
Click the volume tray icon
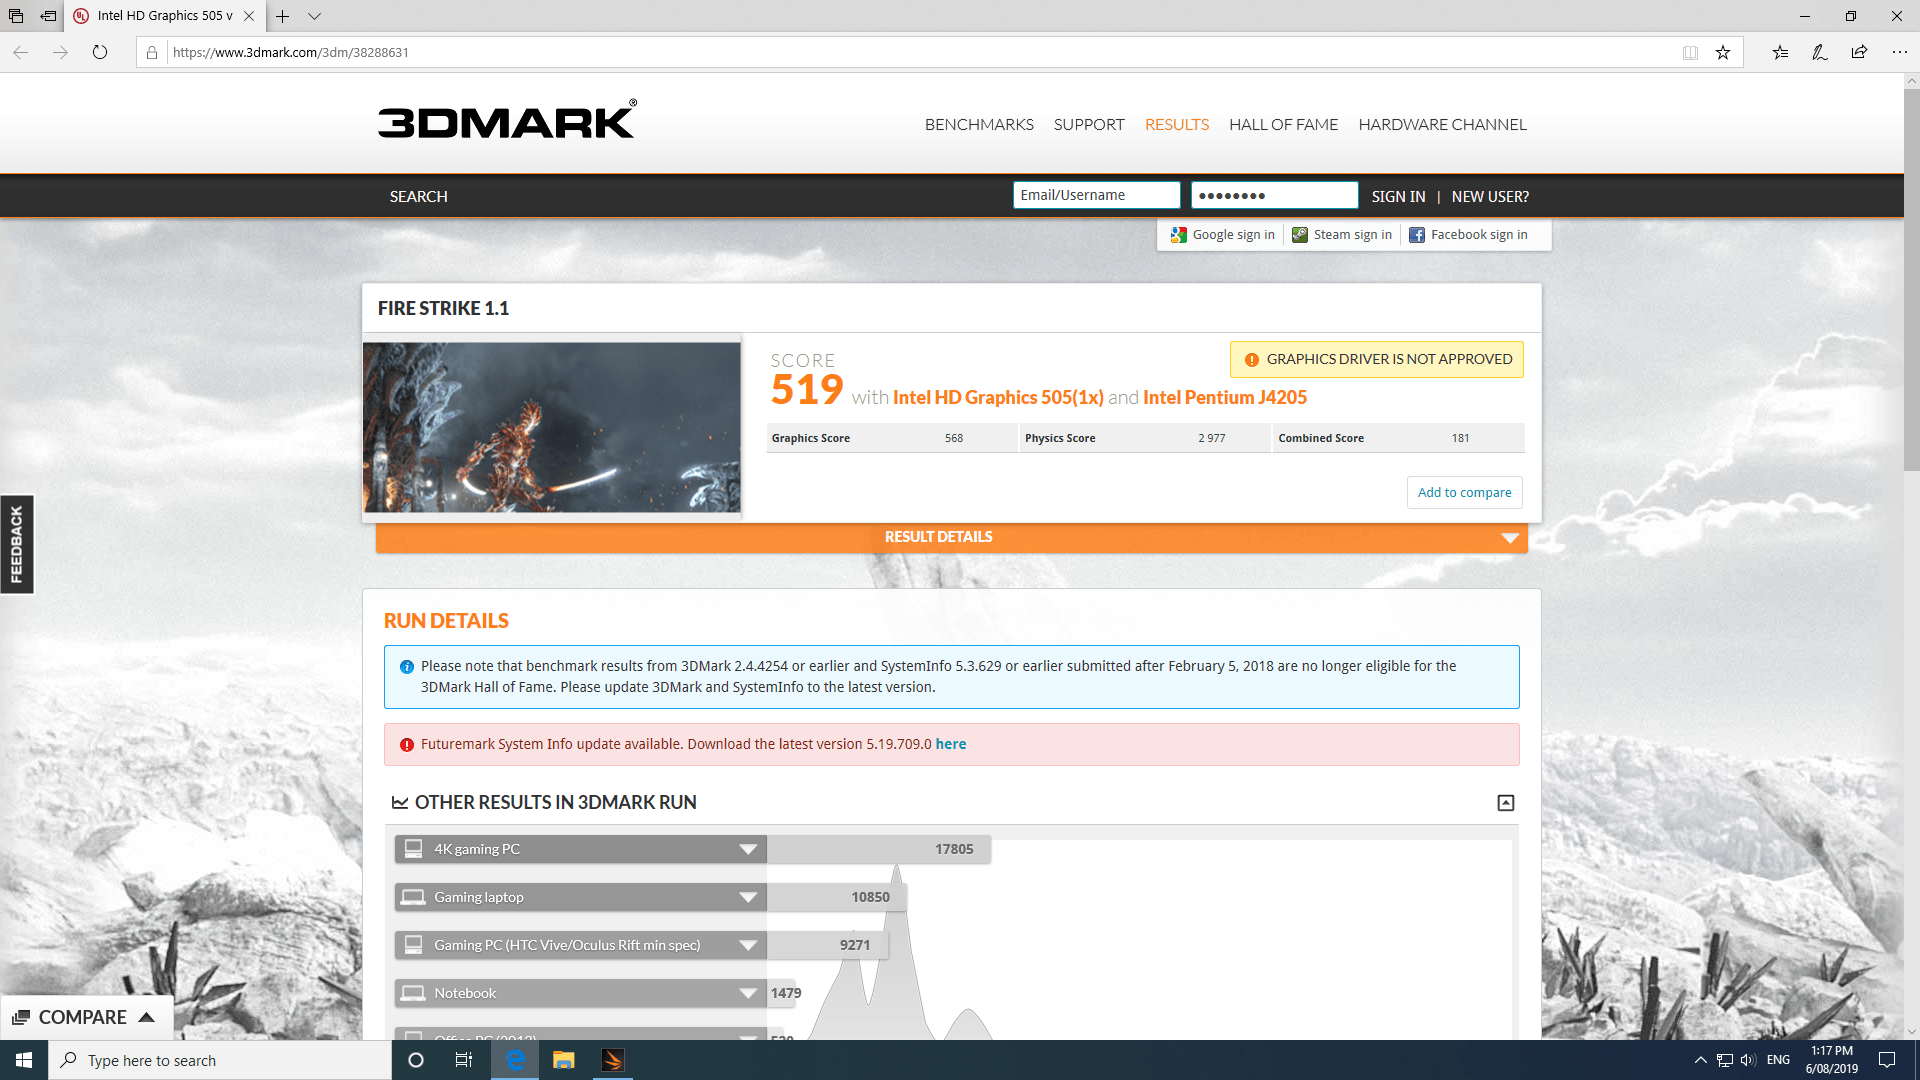[1748, 1060]
